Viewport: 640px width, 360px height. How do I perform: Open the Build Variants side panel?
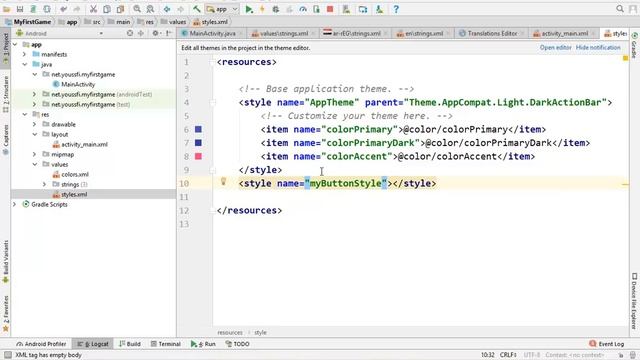tap(6, 262)
